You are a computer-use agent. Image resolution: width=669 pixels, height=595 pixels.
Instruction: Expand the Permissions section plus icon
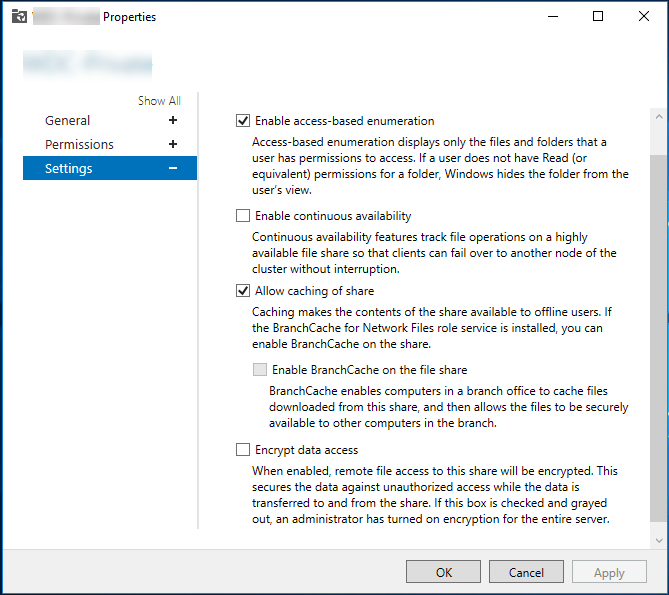coord(173,144)
